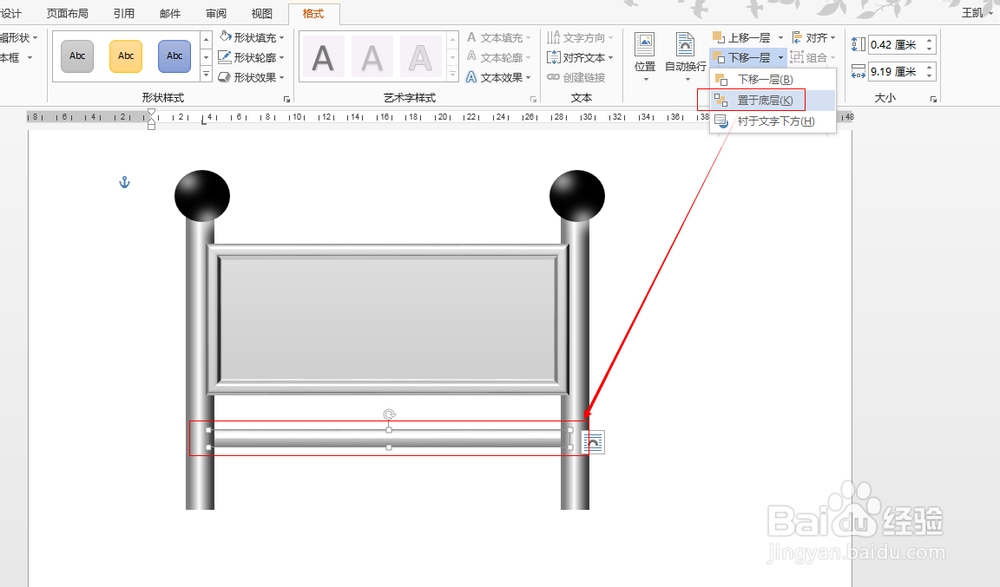Open the 审阅 (Review) ribbon tab

pos(216,13)
